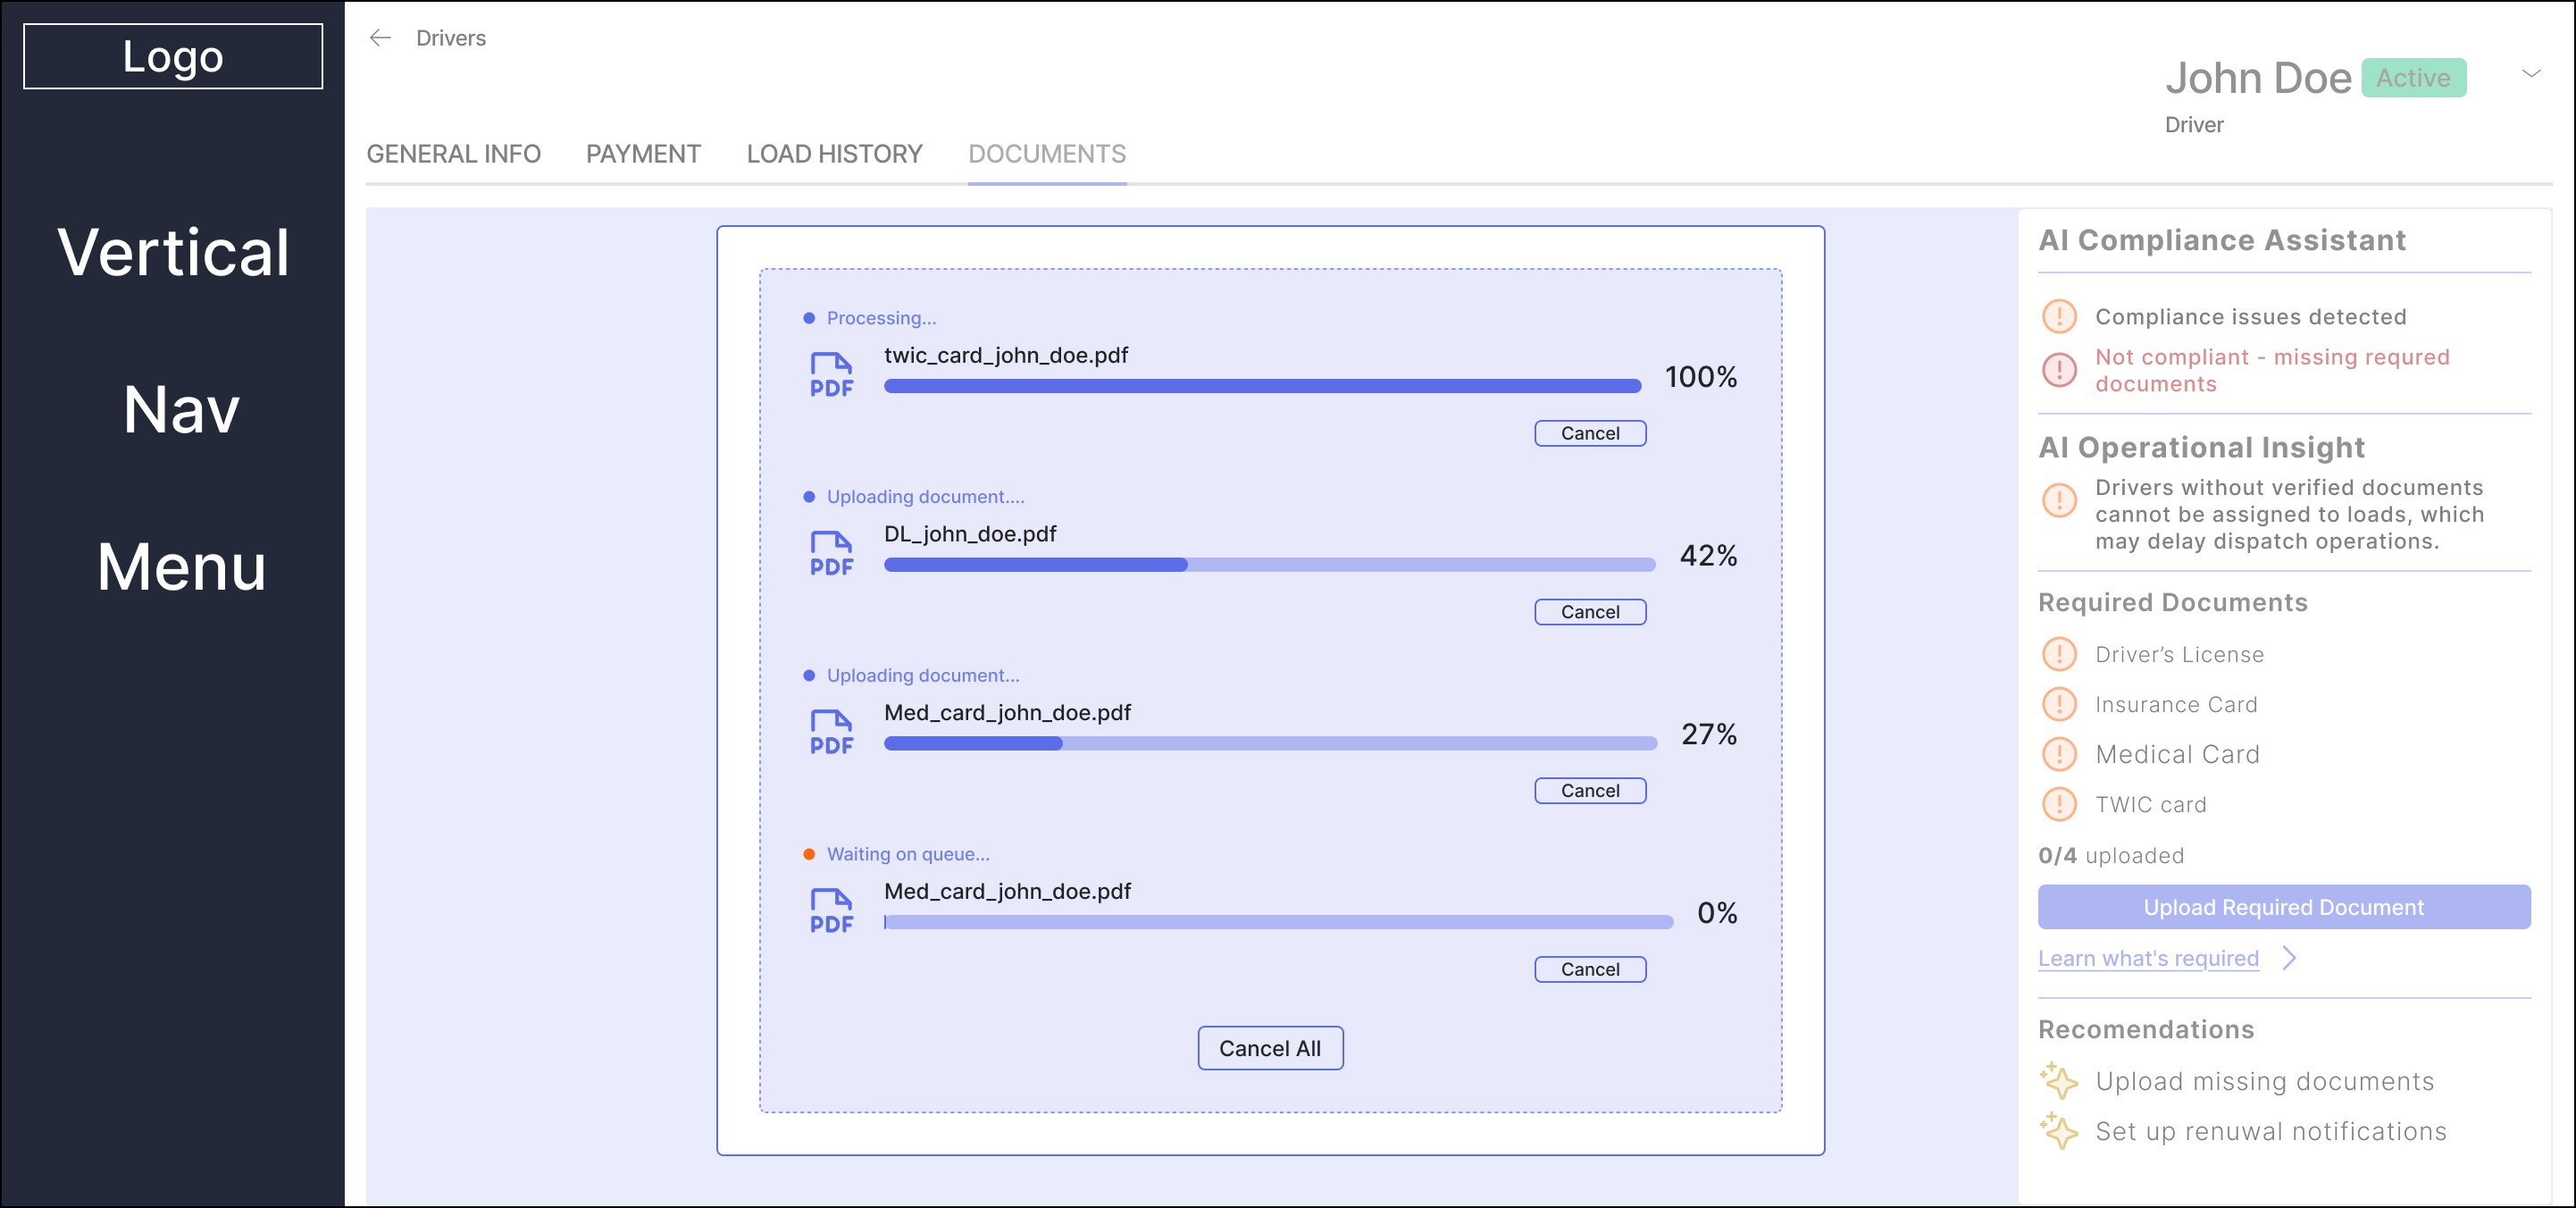The image size is (2576, 1208).
Task: Click warning icon beside Driver's License
Action: [x=2059, y=654]
